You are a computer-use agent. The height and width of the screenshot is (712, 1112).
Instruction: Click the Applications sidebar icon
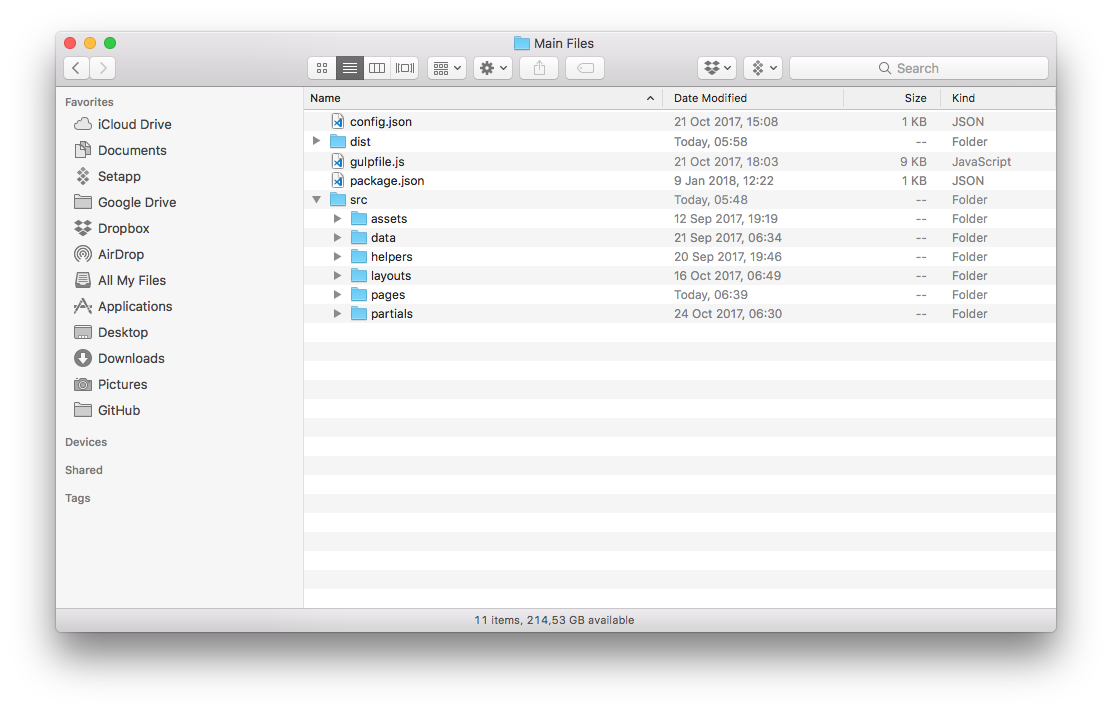point(83,306)
